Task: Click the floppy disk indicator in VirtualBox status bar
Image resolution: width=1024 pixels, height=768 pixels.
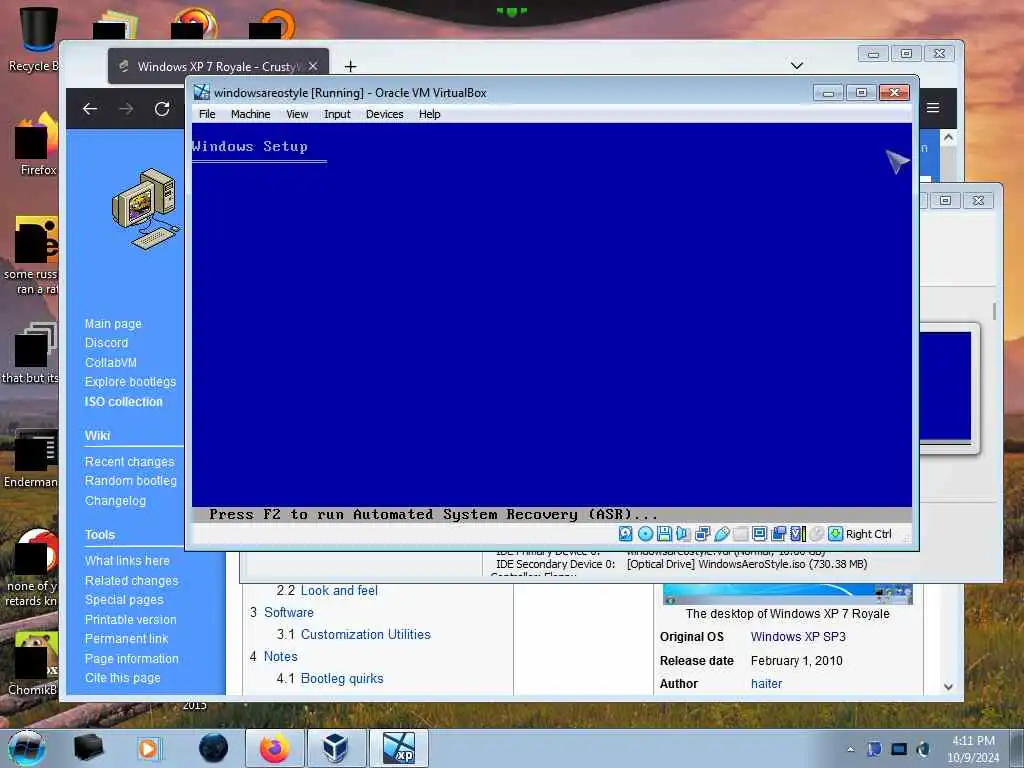Action: [664, 534]
